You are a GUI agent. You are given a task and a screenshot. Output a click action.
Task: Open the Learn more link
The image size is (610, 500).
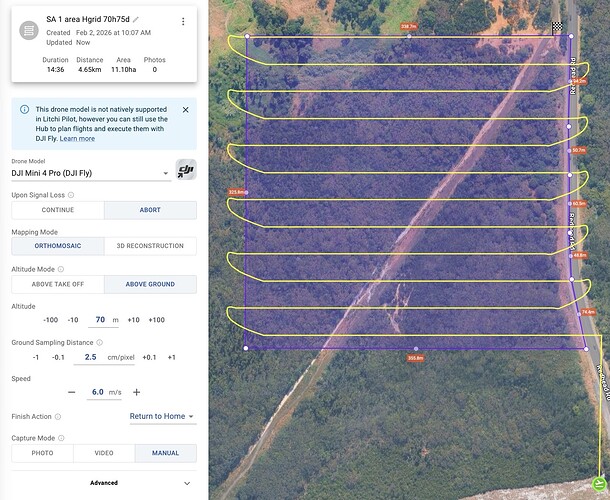click(x=77, y=138)
